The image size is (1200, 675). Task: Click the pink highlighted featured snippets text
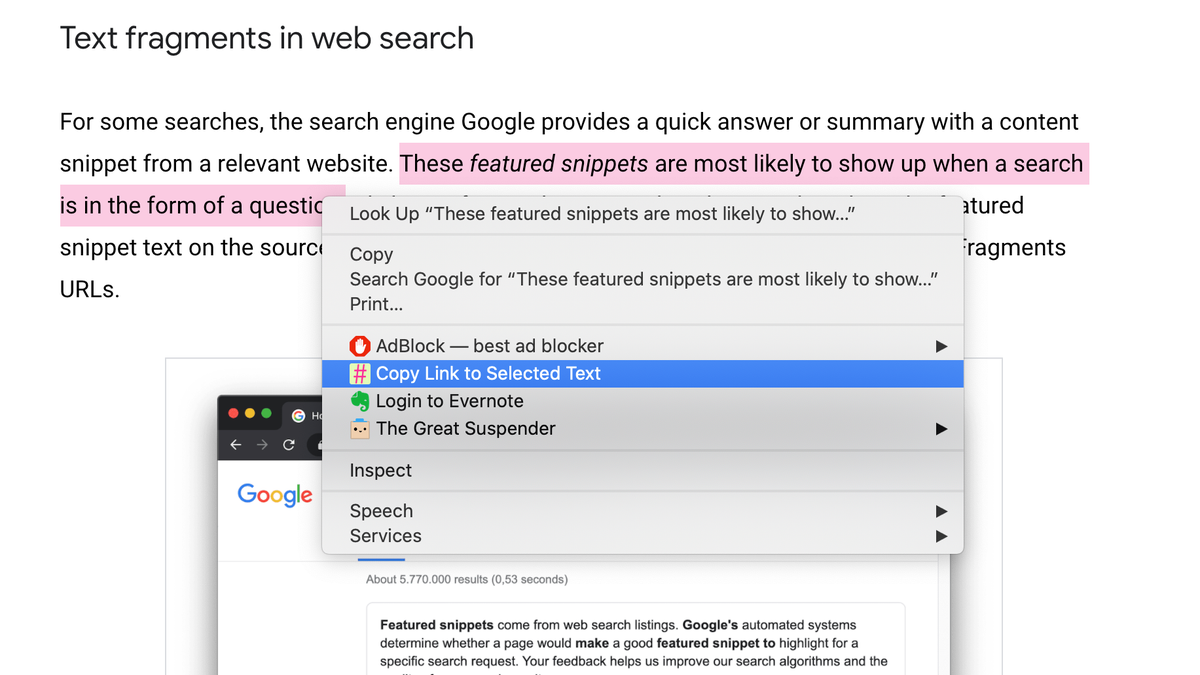pyautogui.click(x=558, y=164)
